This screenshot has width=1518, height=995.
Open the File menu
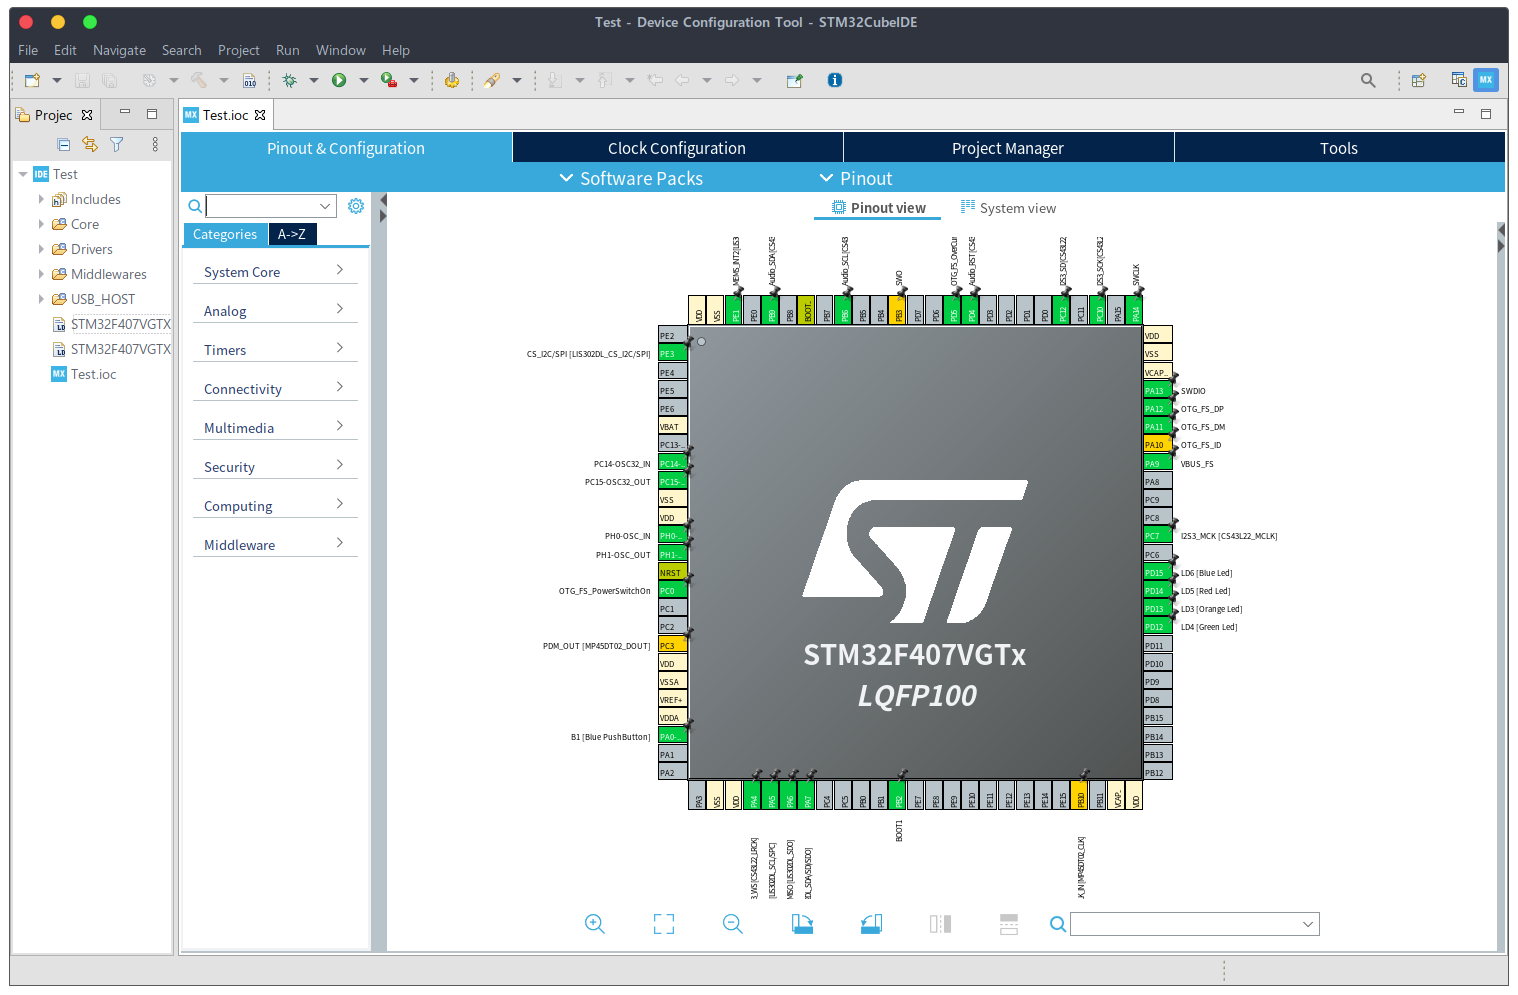coord(28,50)
